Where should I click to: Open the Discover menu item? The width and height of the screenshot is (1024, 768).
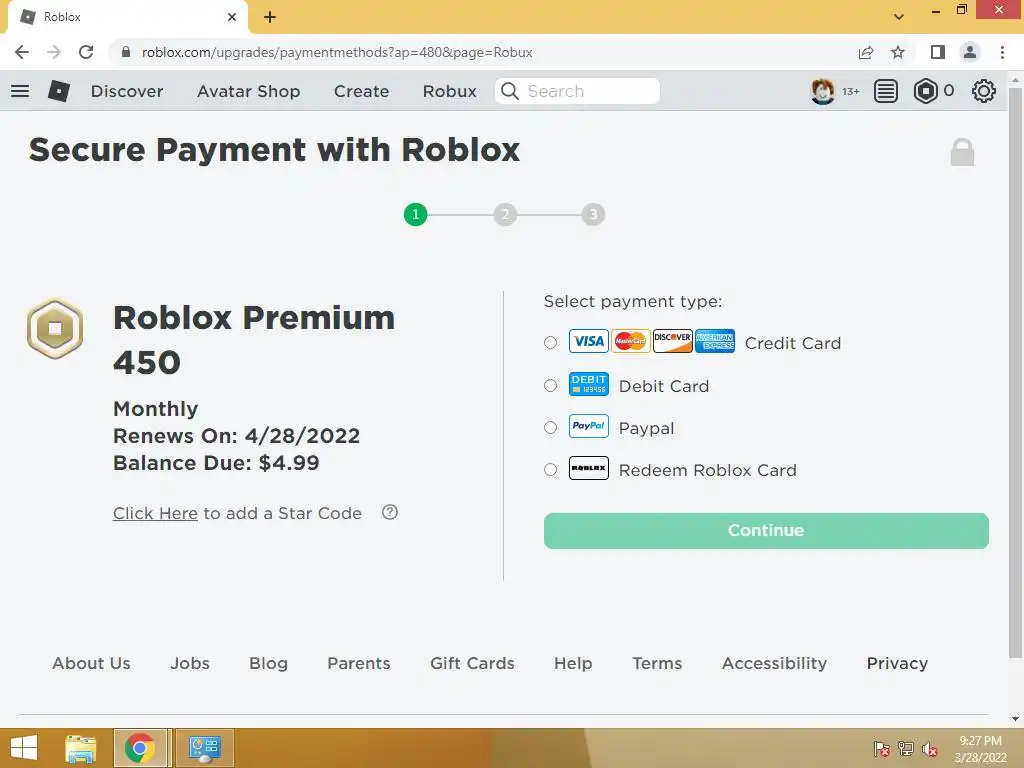pyautogui.click(x=127, y=91)
